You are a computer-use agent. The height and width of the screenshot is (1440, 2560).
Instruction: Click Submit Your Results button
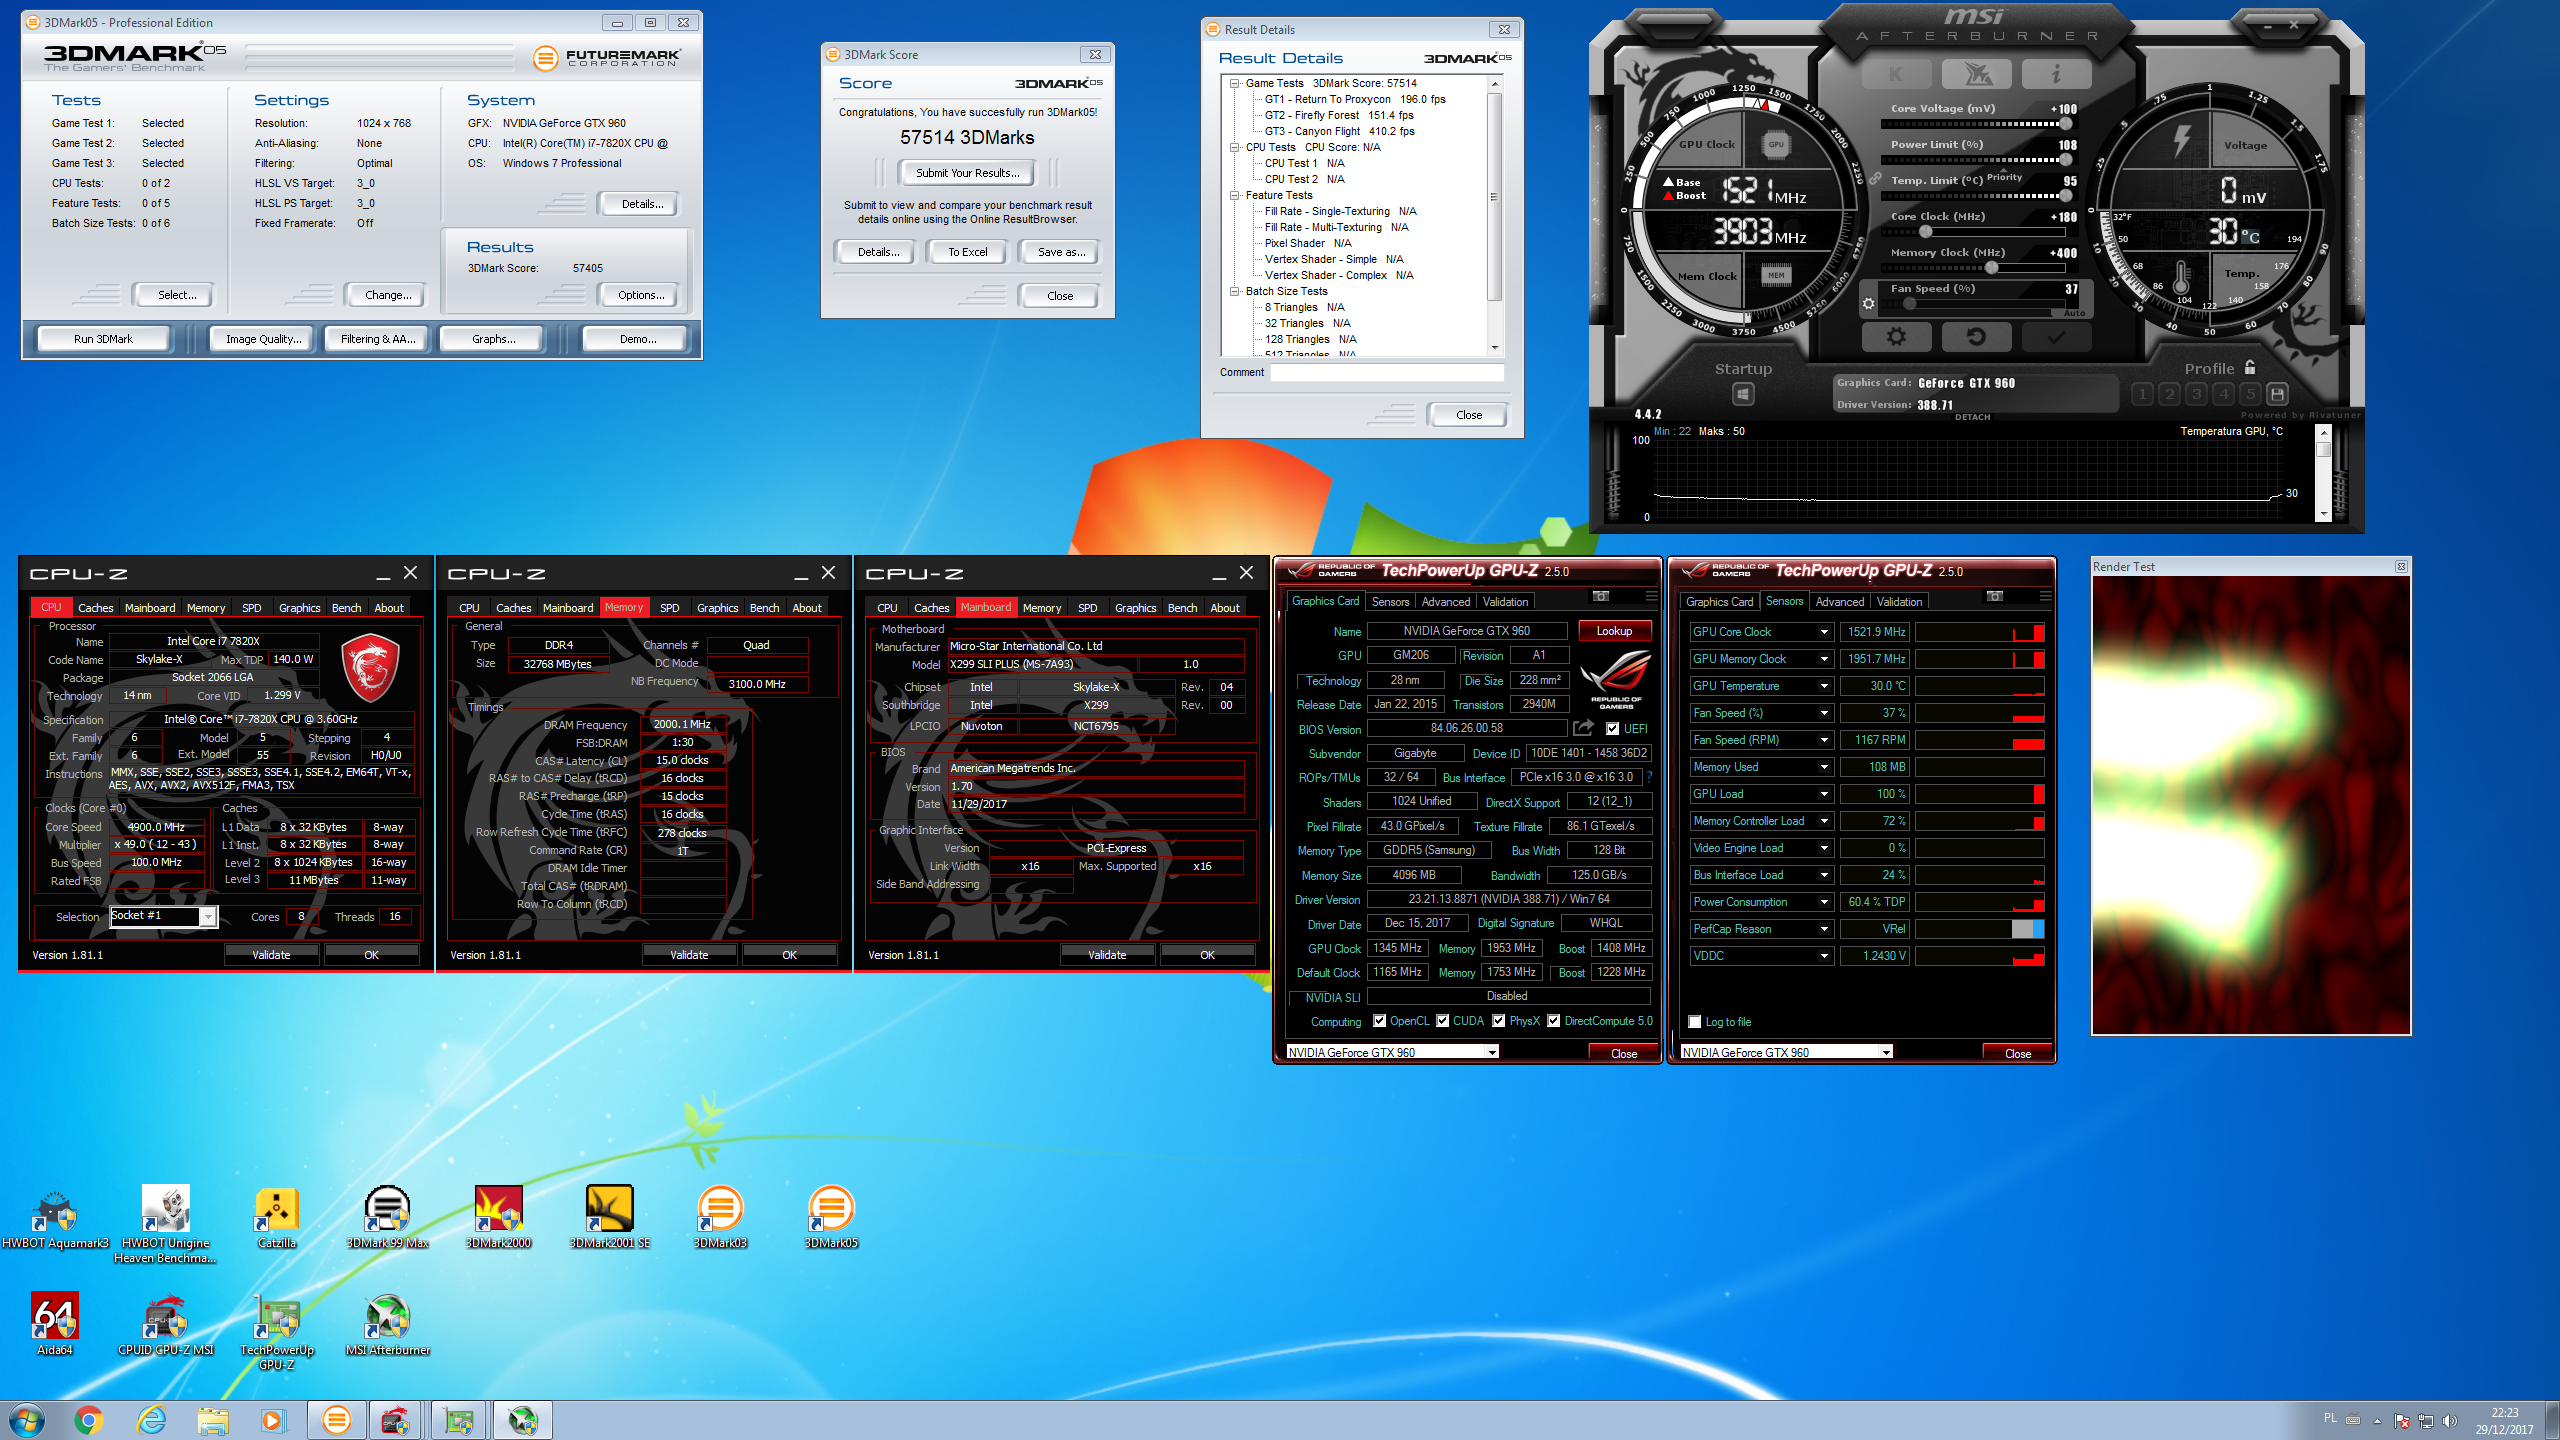[967, 173]
